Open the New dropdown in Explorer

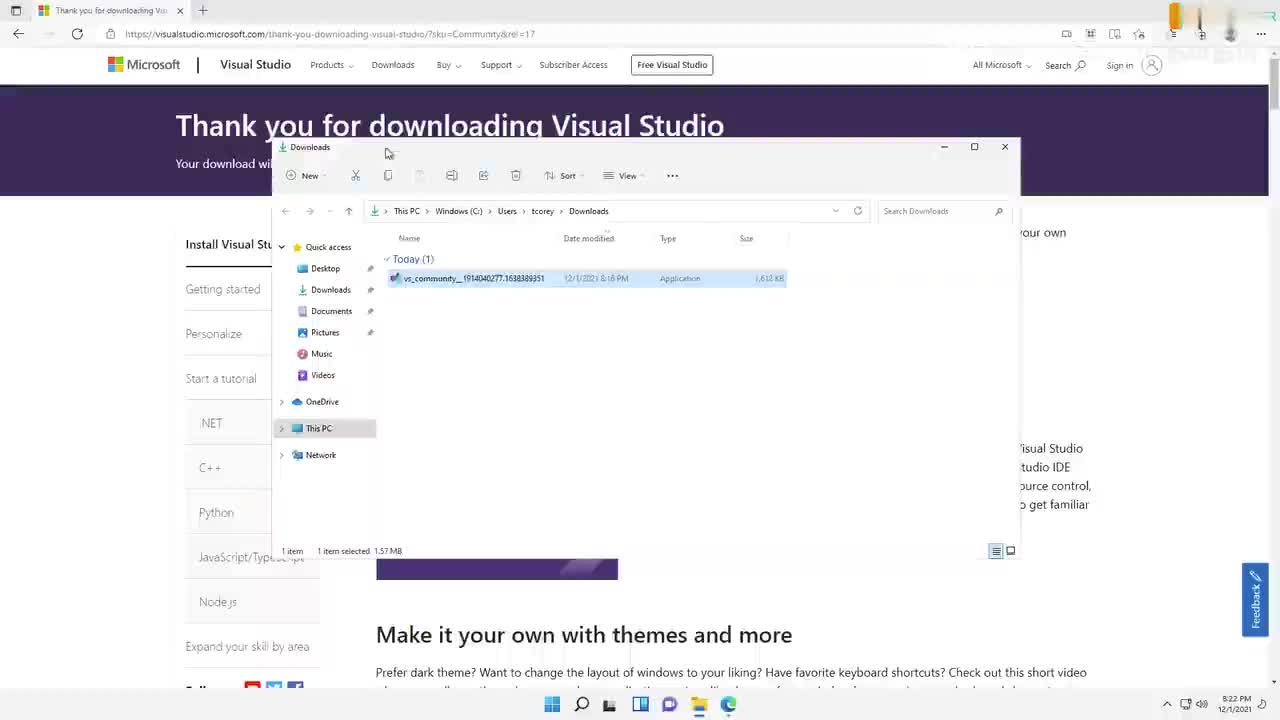(x=305, y=176)
